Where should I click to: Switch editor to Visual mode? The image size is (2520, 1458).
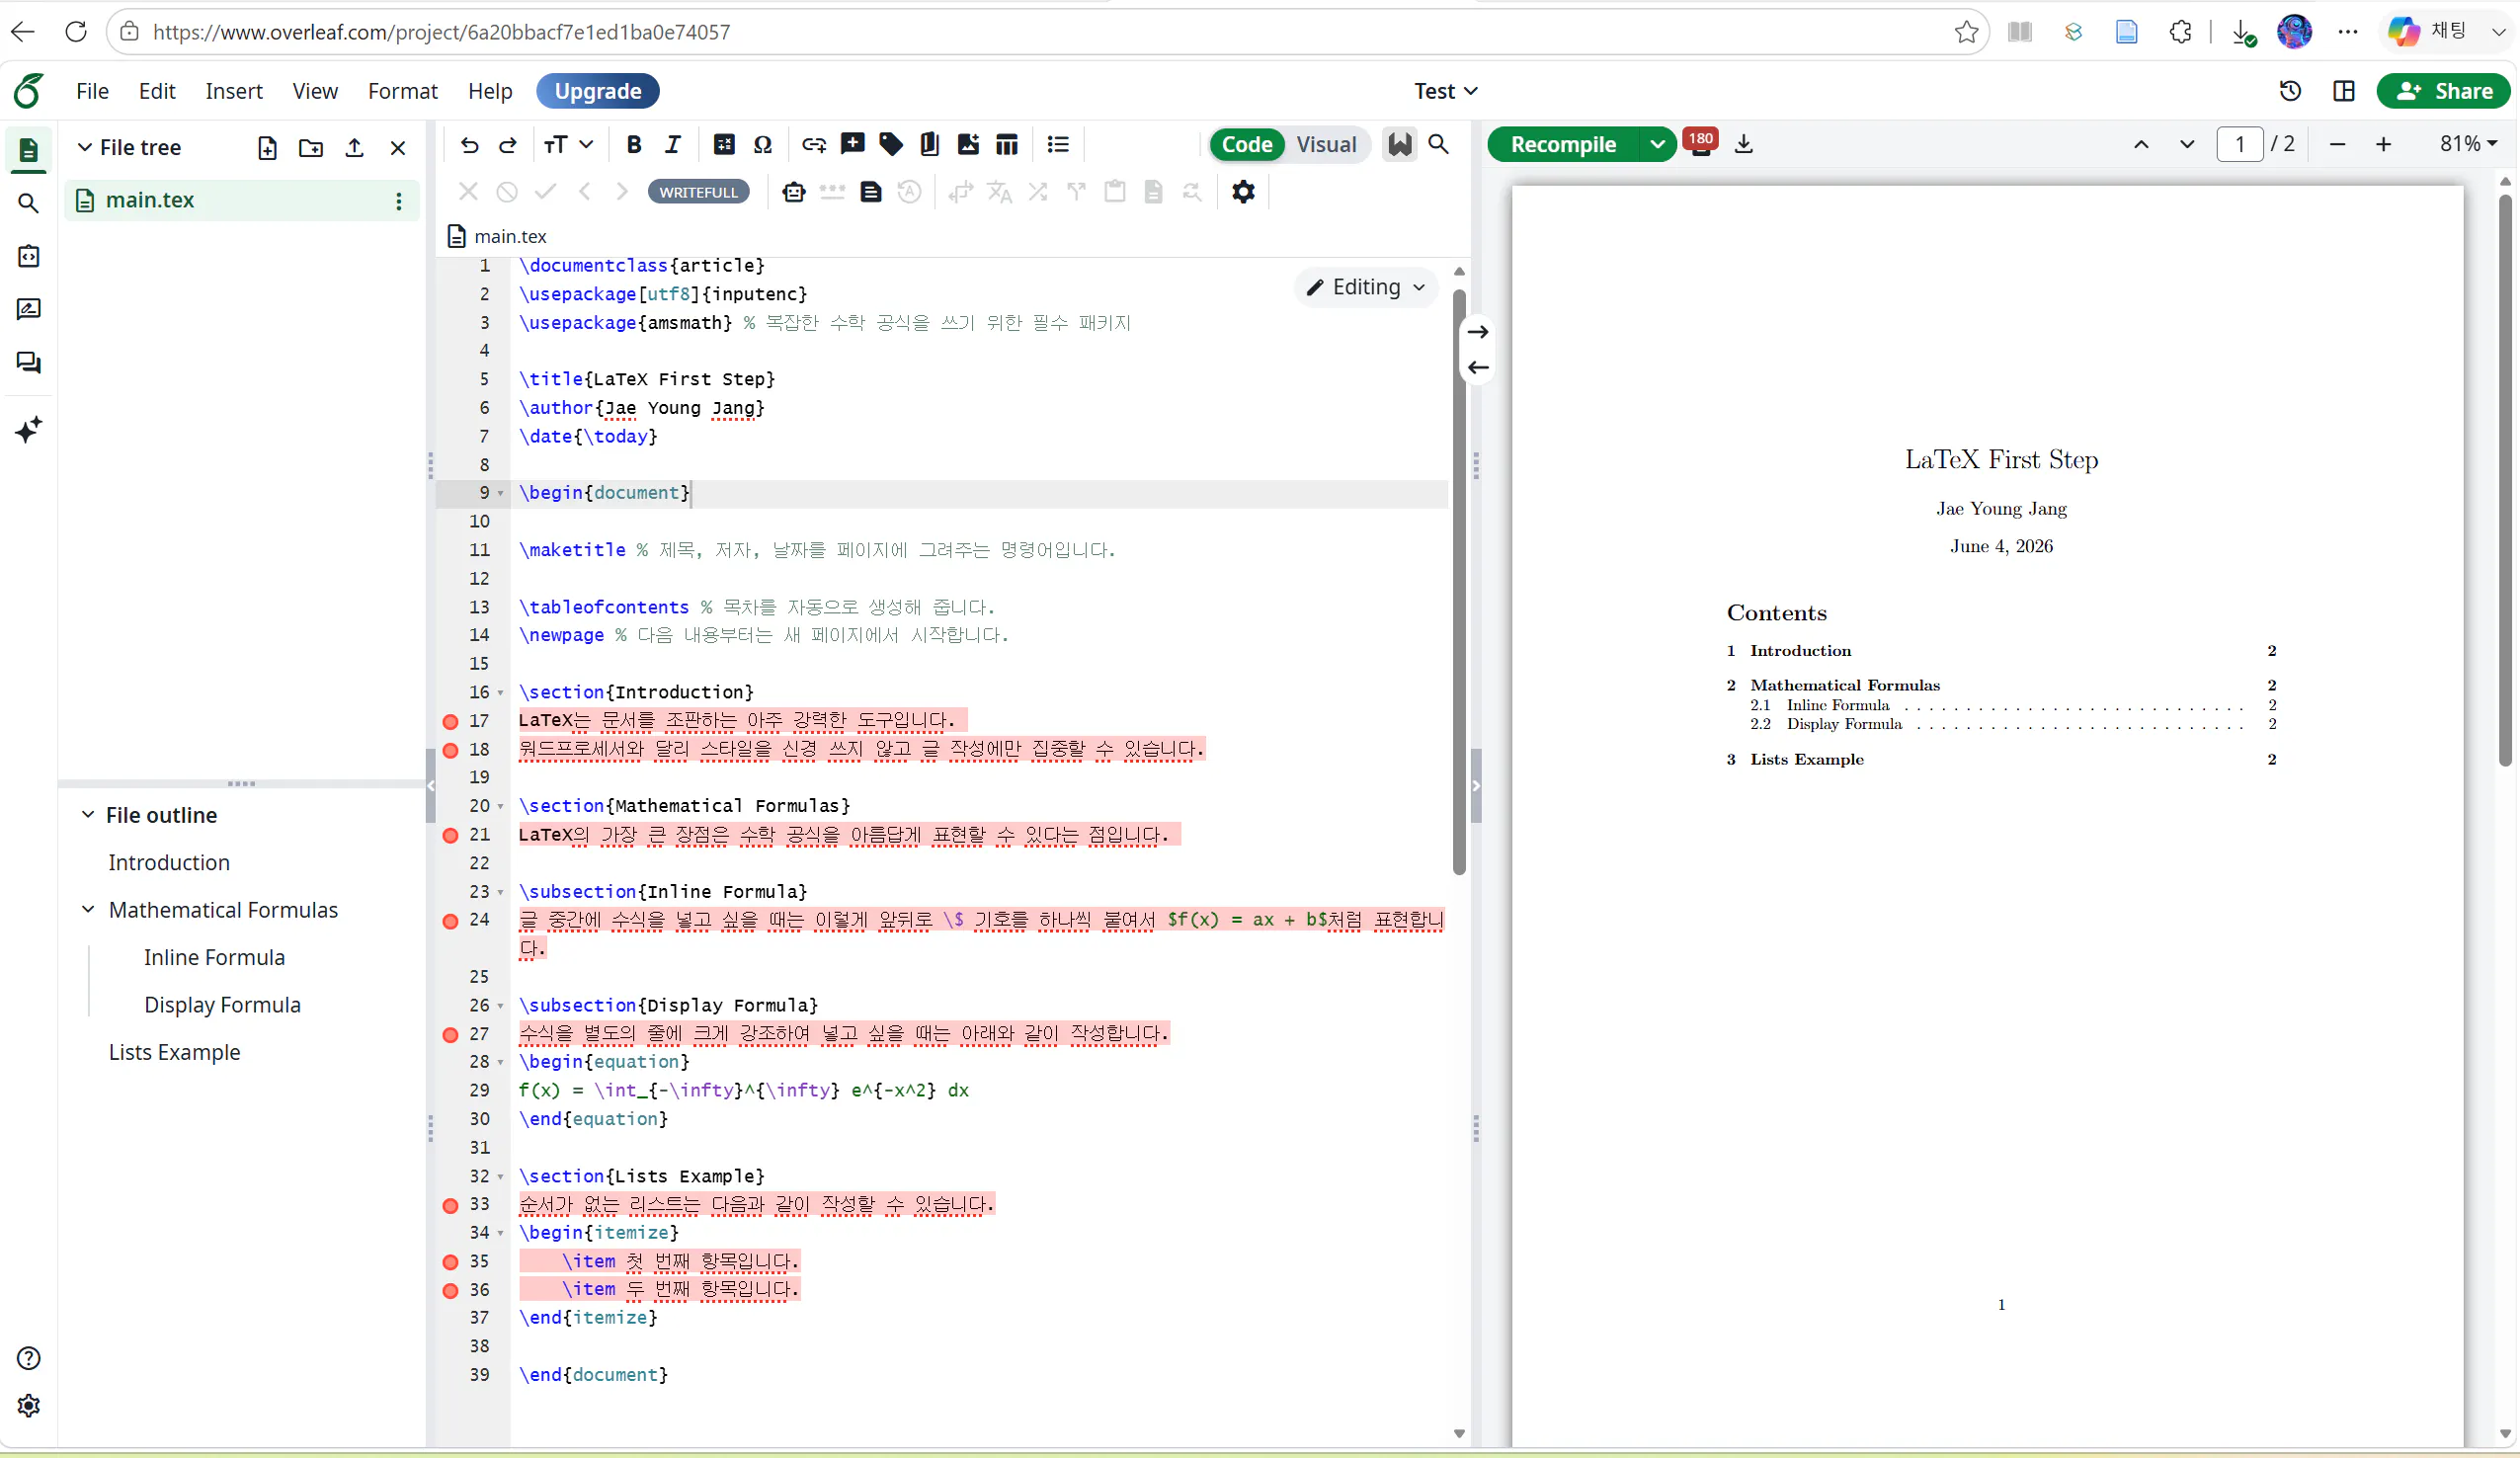[x=1326, y=145]
